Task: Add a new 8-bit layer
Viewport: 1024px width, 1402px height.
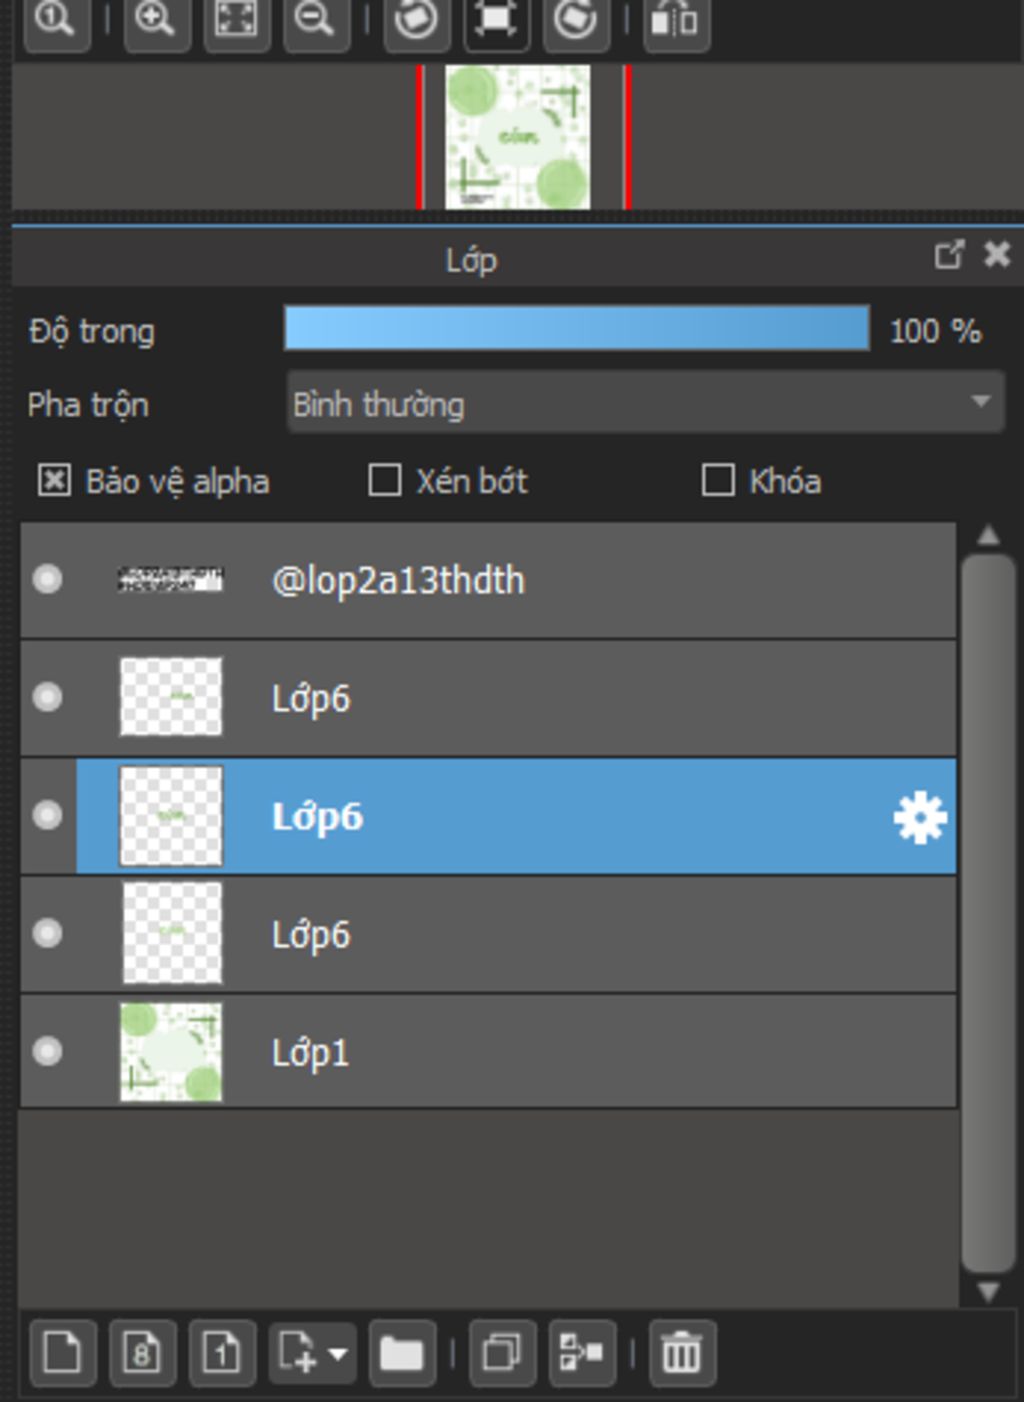Action: [x=142, y=1353]
